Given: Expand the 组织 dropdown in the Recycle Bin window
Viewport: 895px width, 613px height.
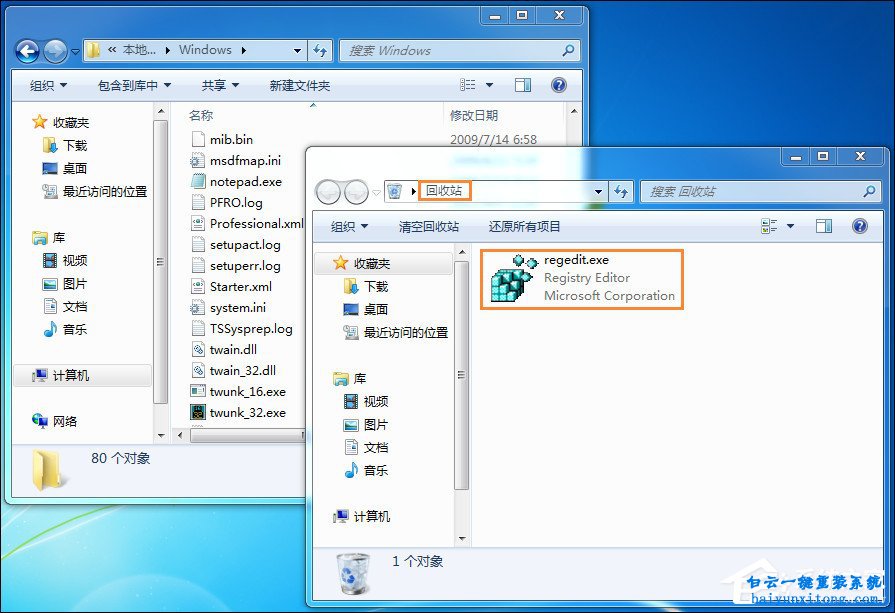Looking at the screenshot, I should (x=349, y=226).
